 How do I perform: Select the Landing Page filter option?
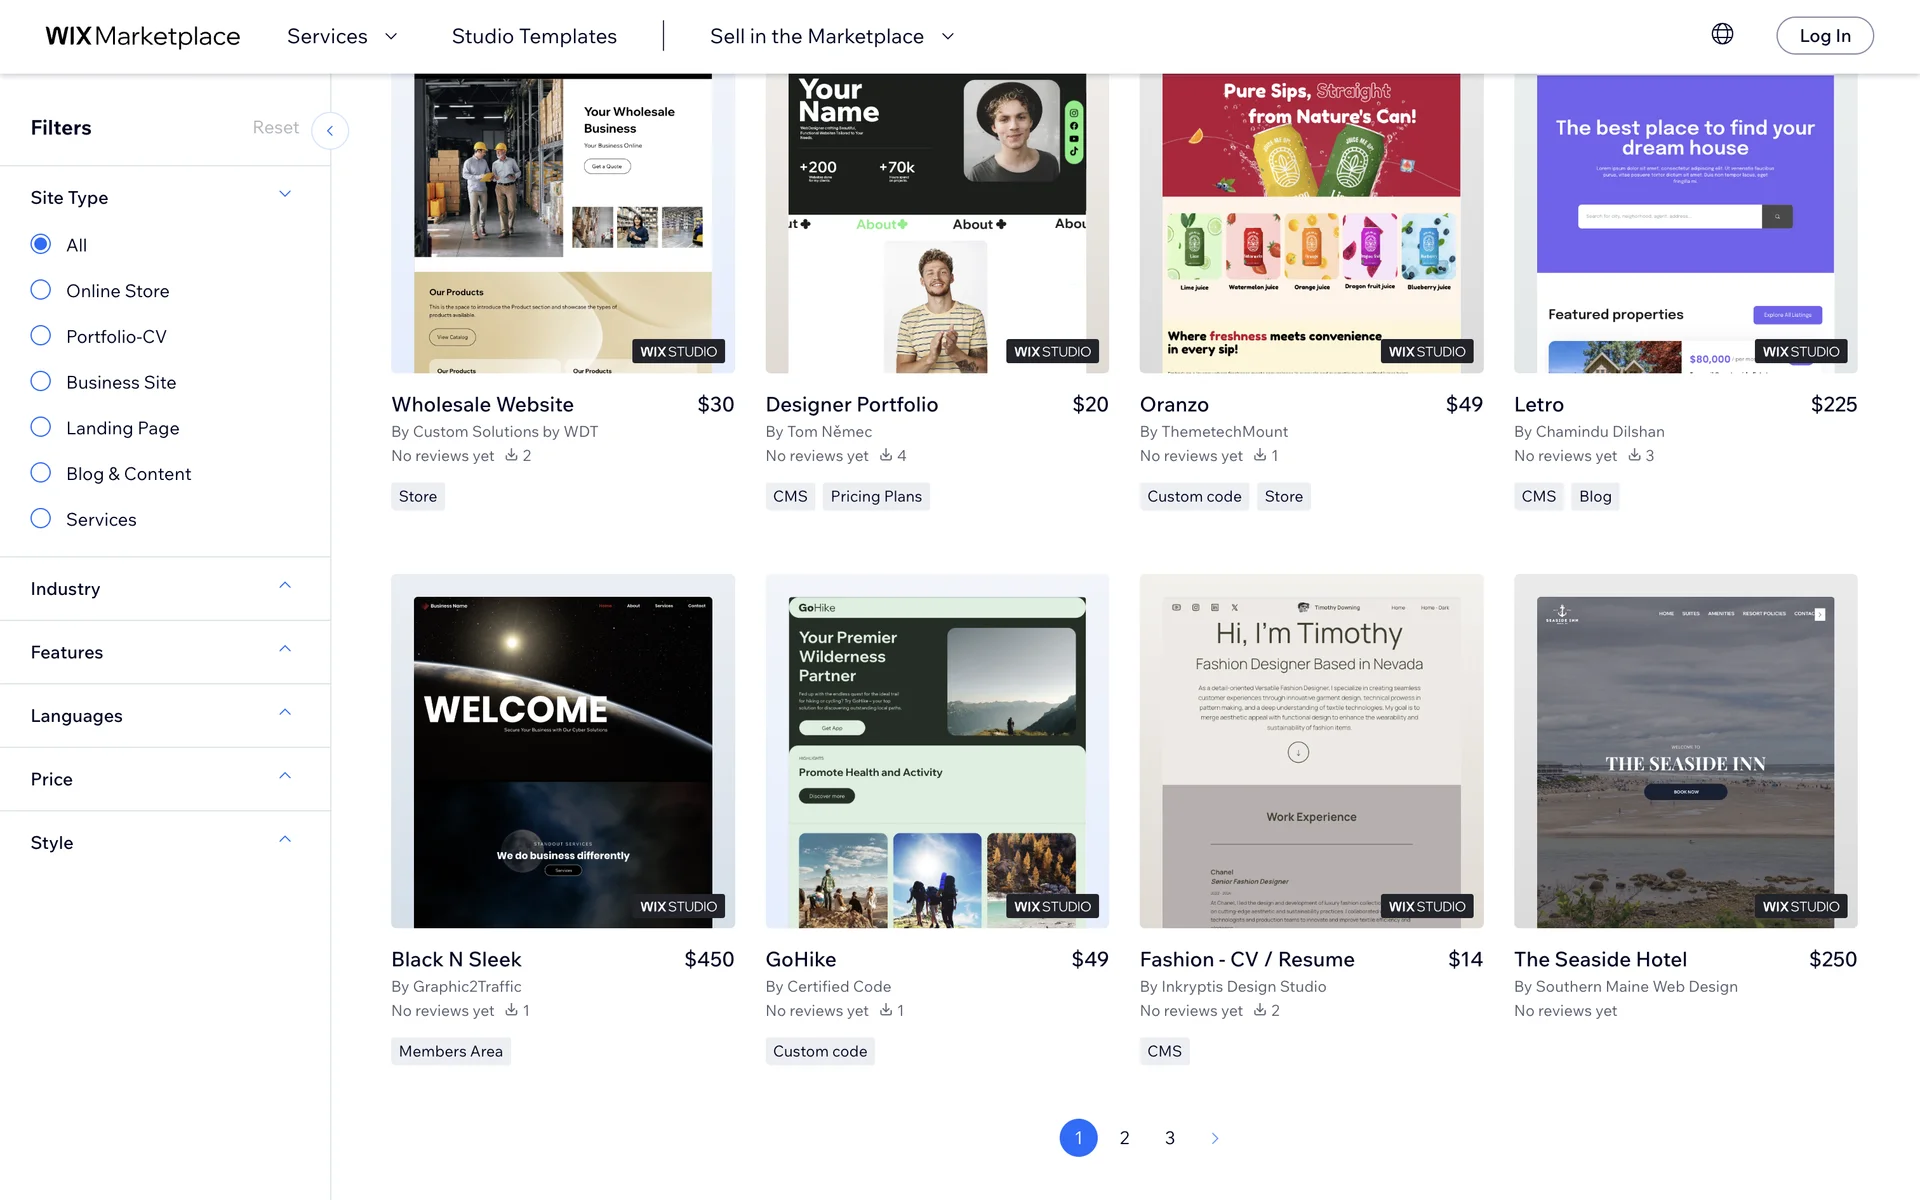pos(41,427)
